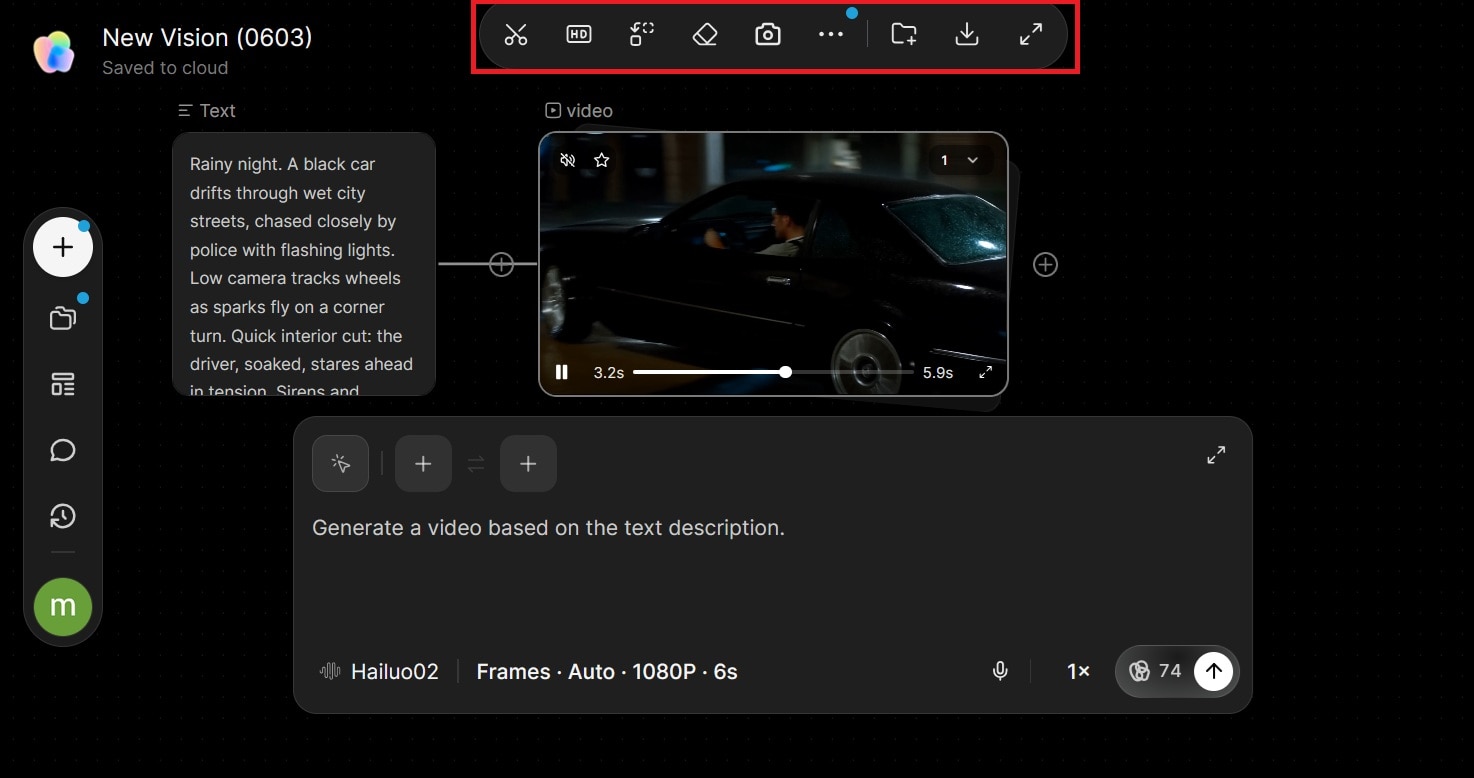Click the 'video' node label
The height and width of the screenshot is (778, 1474).
(579, 111)
